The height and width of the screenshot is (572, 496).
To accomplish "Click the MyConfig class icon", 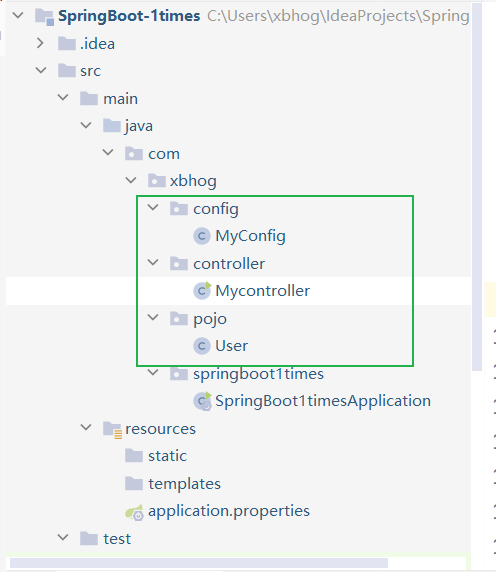I will click(x=202, y=236).
